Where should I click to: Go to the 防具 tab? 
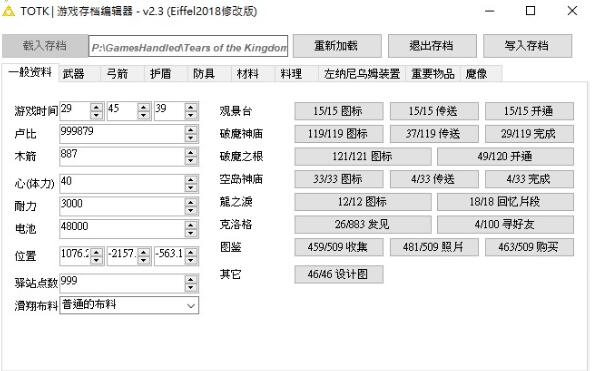pyautogui.click(x=209, y=74)
